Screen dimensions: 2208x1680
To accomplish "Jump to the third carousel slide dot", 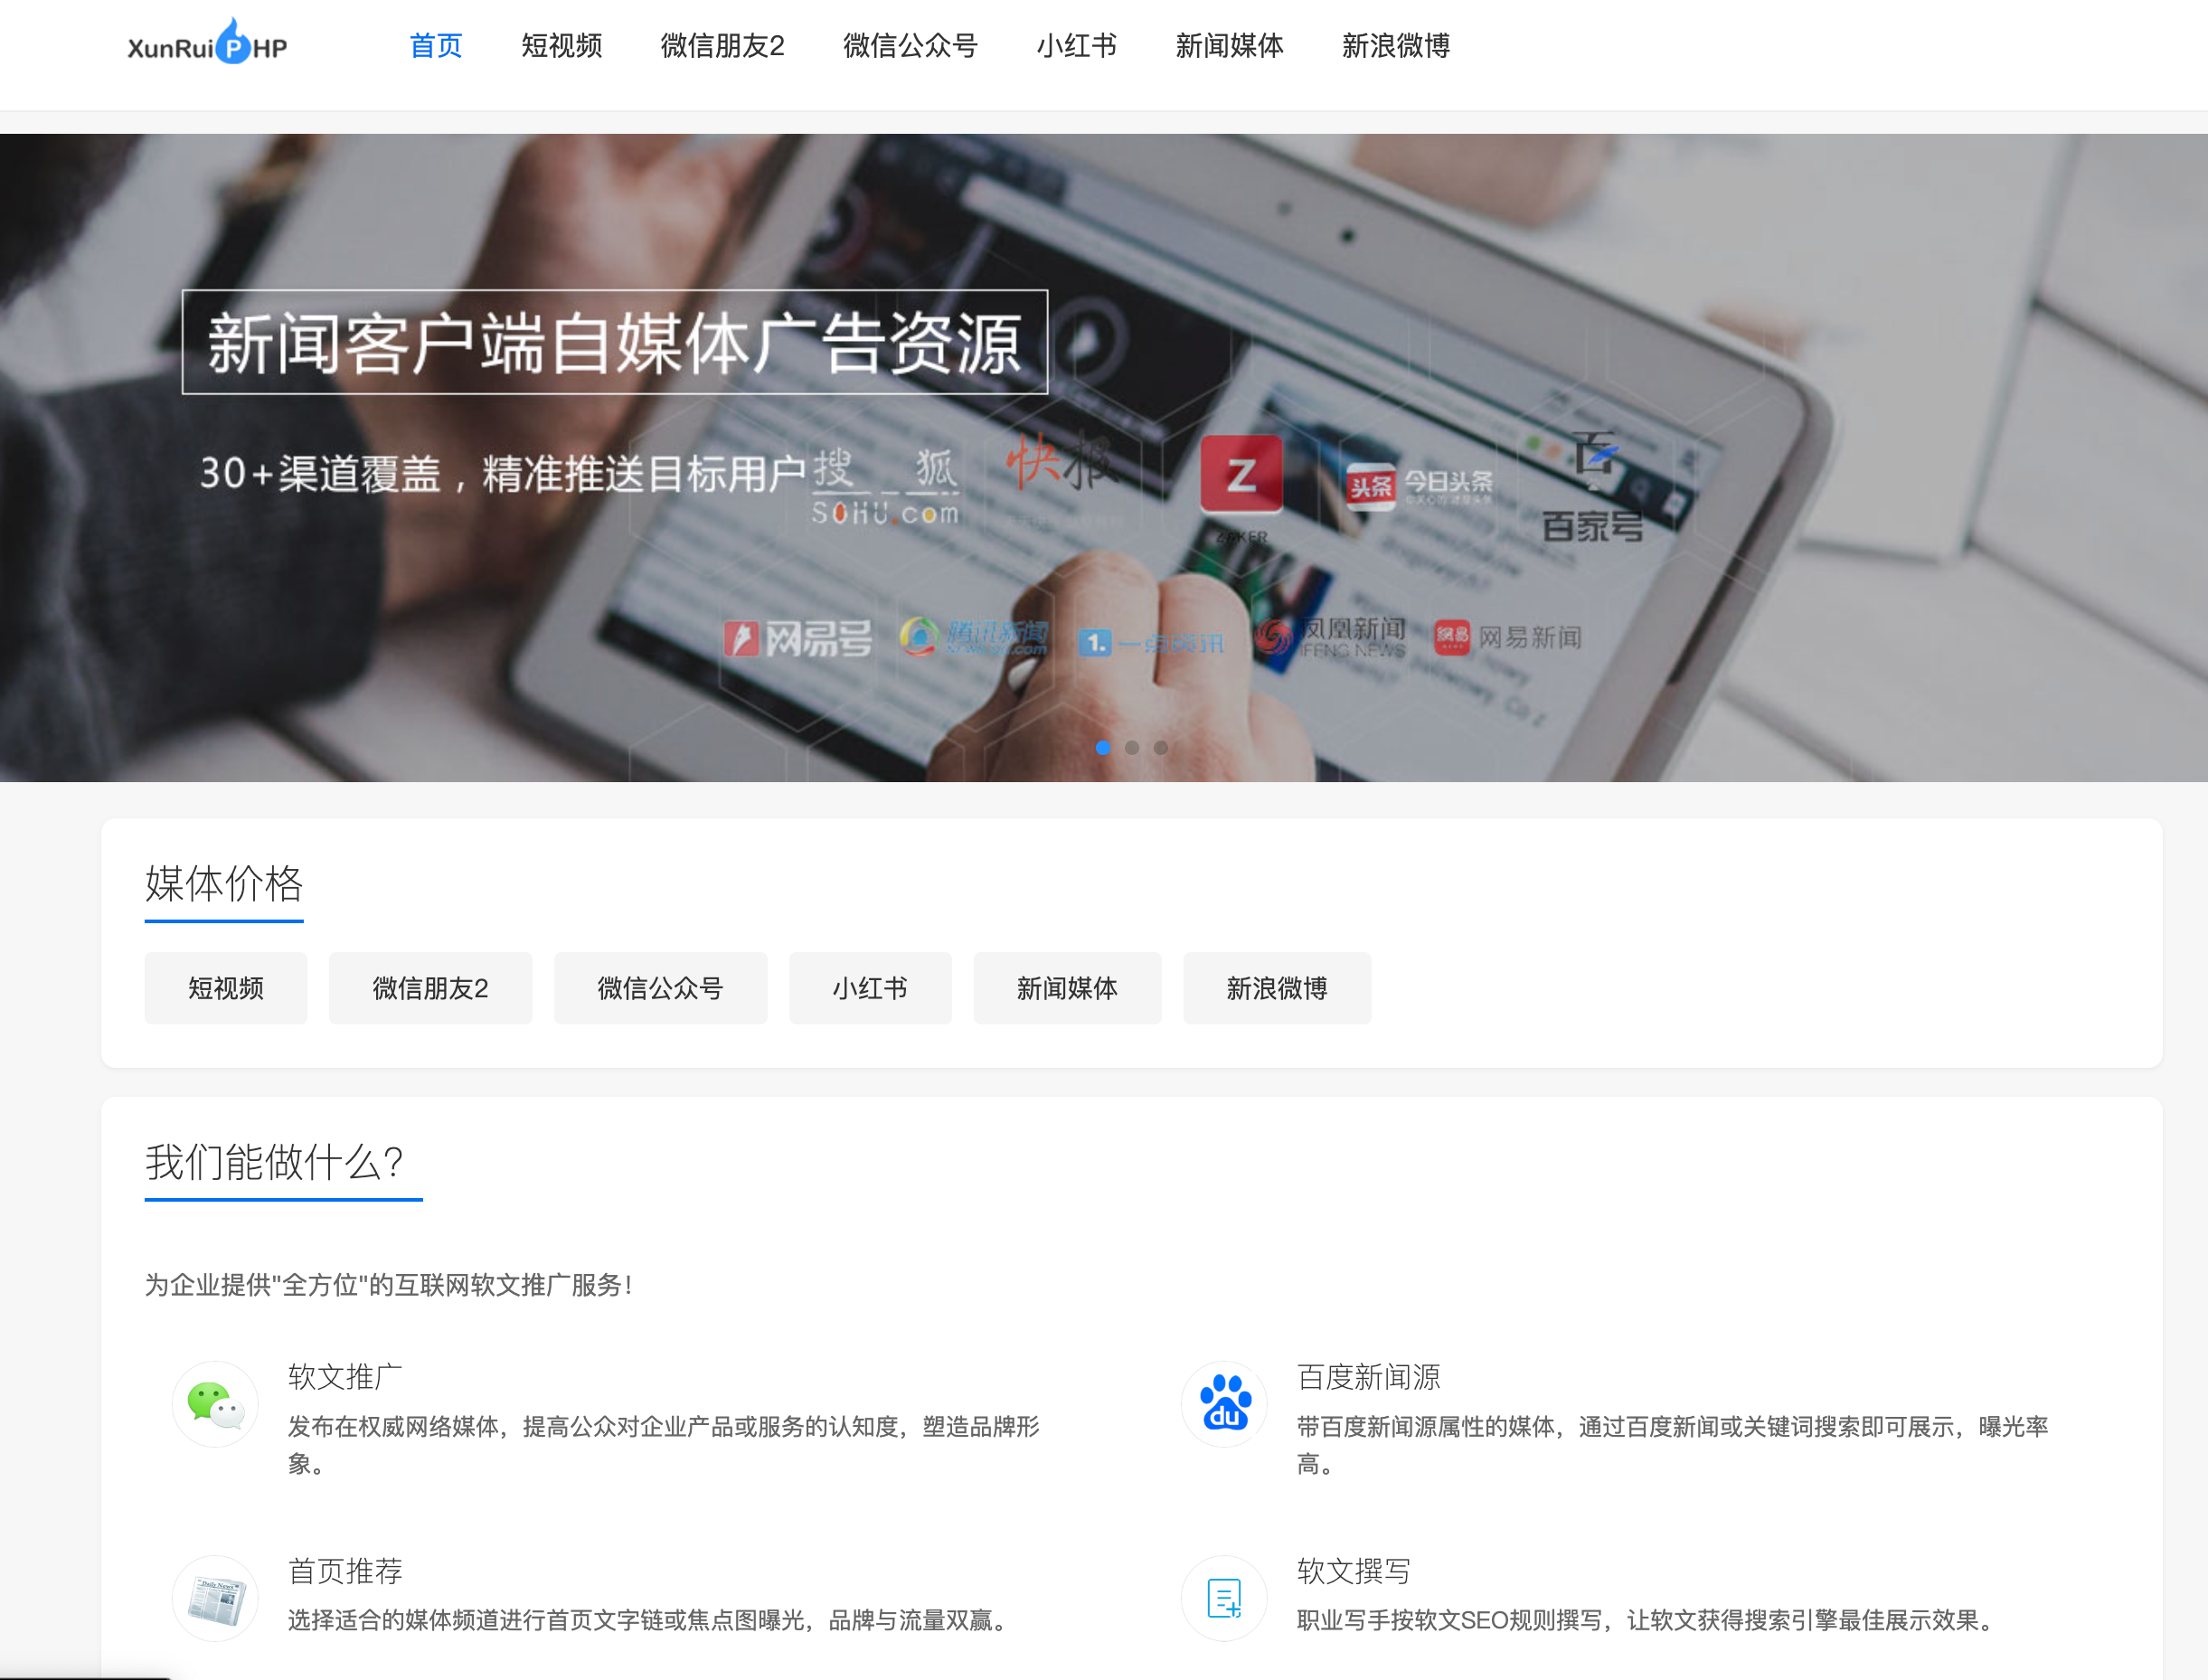I will (1161, 747).
